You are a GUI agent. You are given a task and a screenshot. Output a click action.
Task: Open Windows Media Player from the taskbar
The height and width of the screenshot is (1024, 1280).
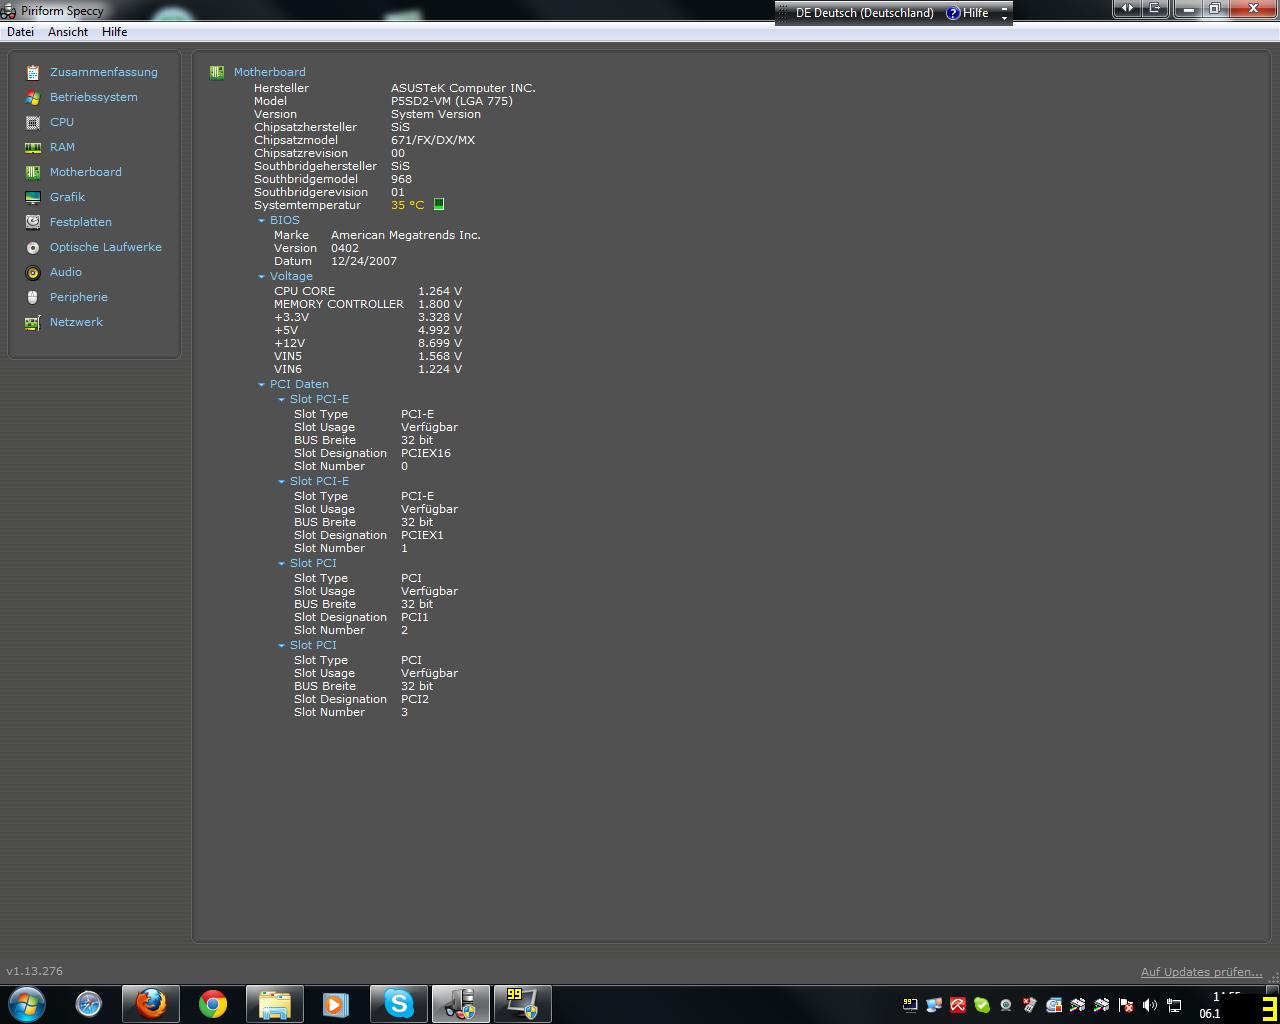[x=336, y=1004]
